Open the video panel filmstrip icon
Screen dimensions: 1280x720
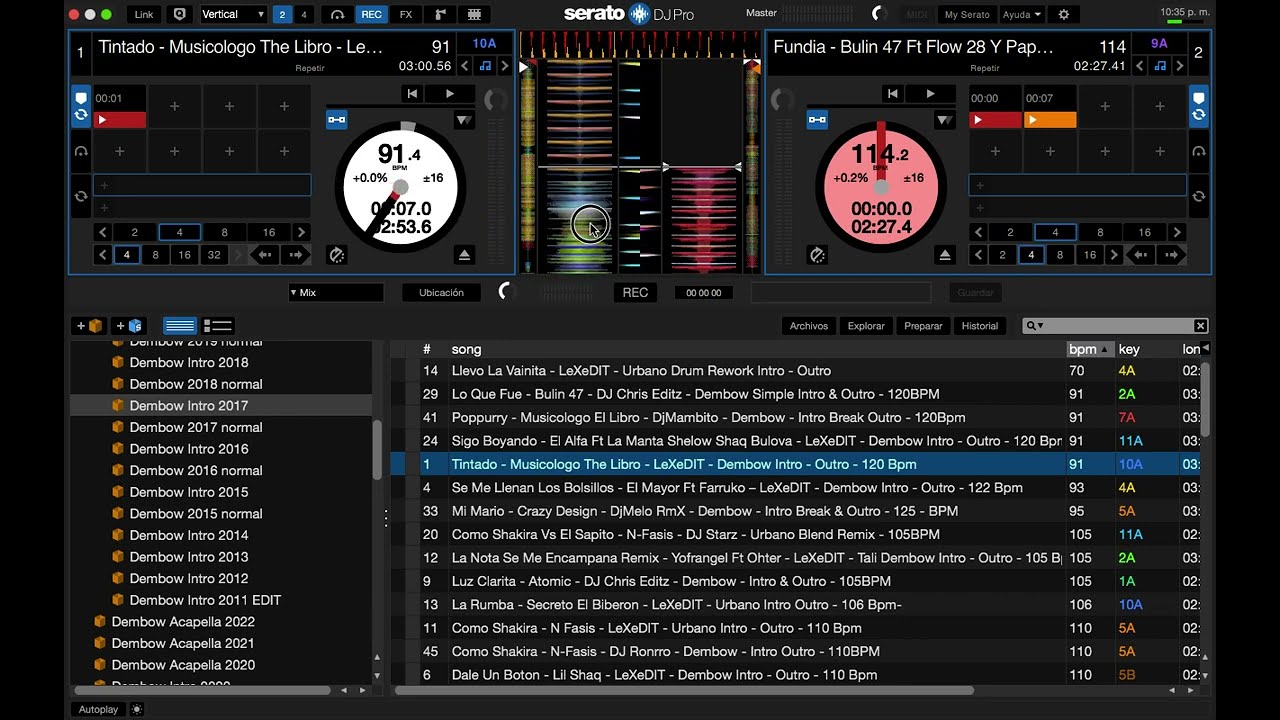(x=474, y=14)
